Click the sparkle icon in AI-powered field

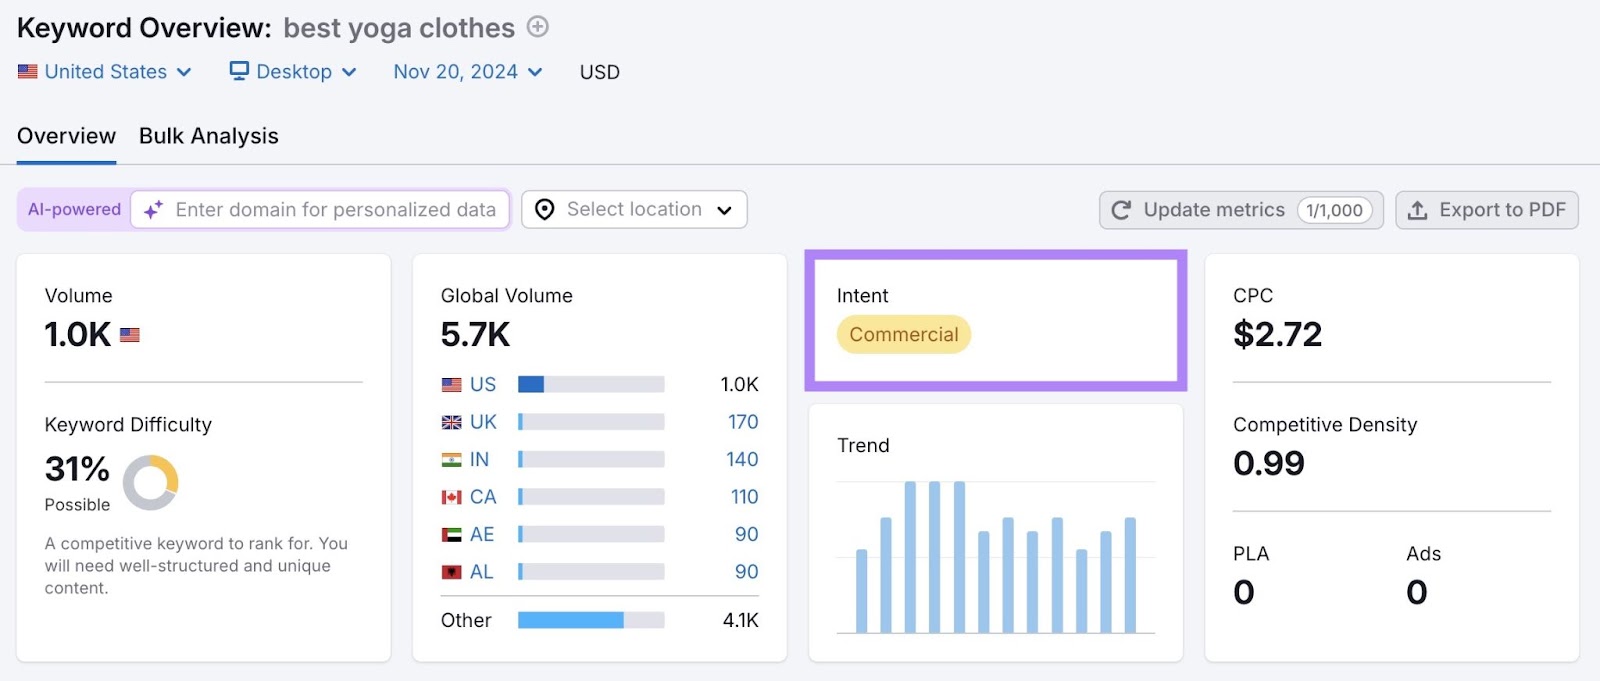pos(153,210)
